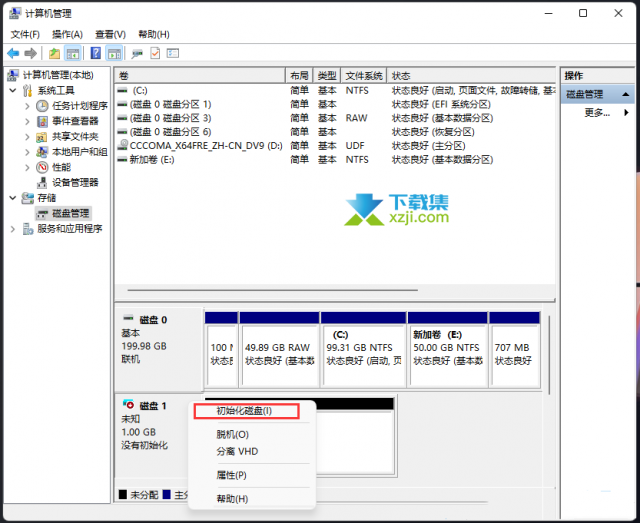Sort by the 类型 column header
Screen dimensions: 640x523
[x=327, y=76]
